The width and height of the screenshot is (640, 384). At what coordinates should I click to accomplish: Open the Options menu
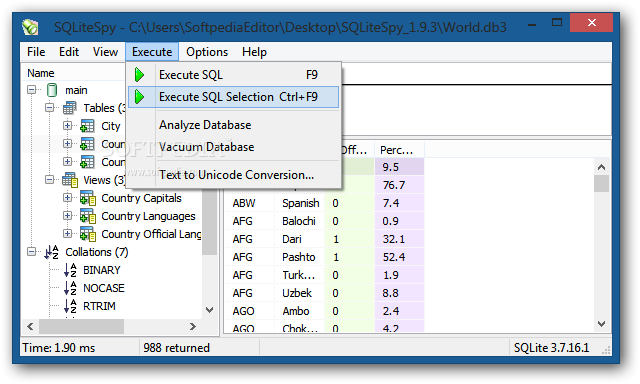(x=207, y=52)
